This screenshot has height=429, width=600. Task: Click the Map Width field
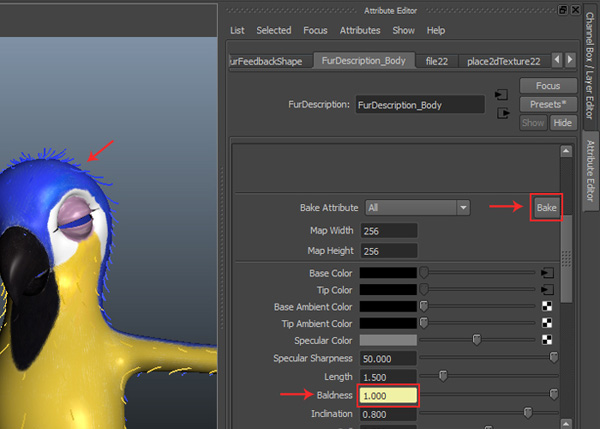[388, 231]
